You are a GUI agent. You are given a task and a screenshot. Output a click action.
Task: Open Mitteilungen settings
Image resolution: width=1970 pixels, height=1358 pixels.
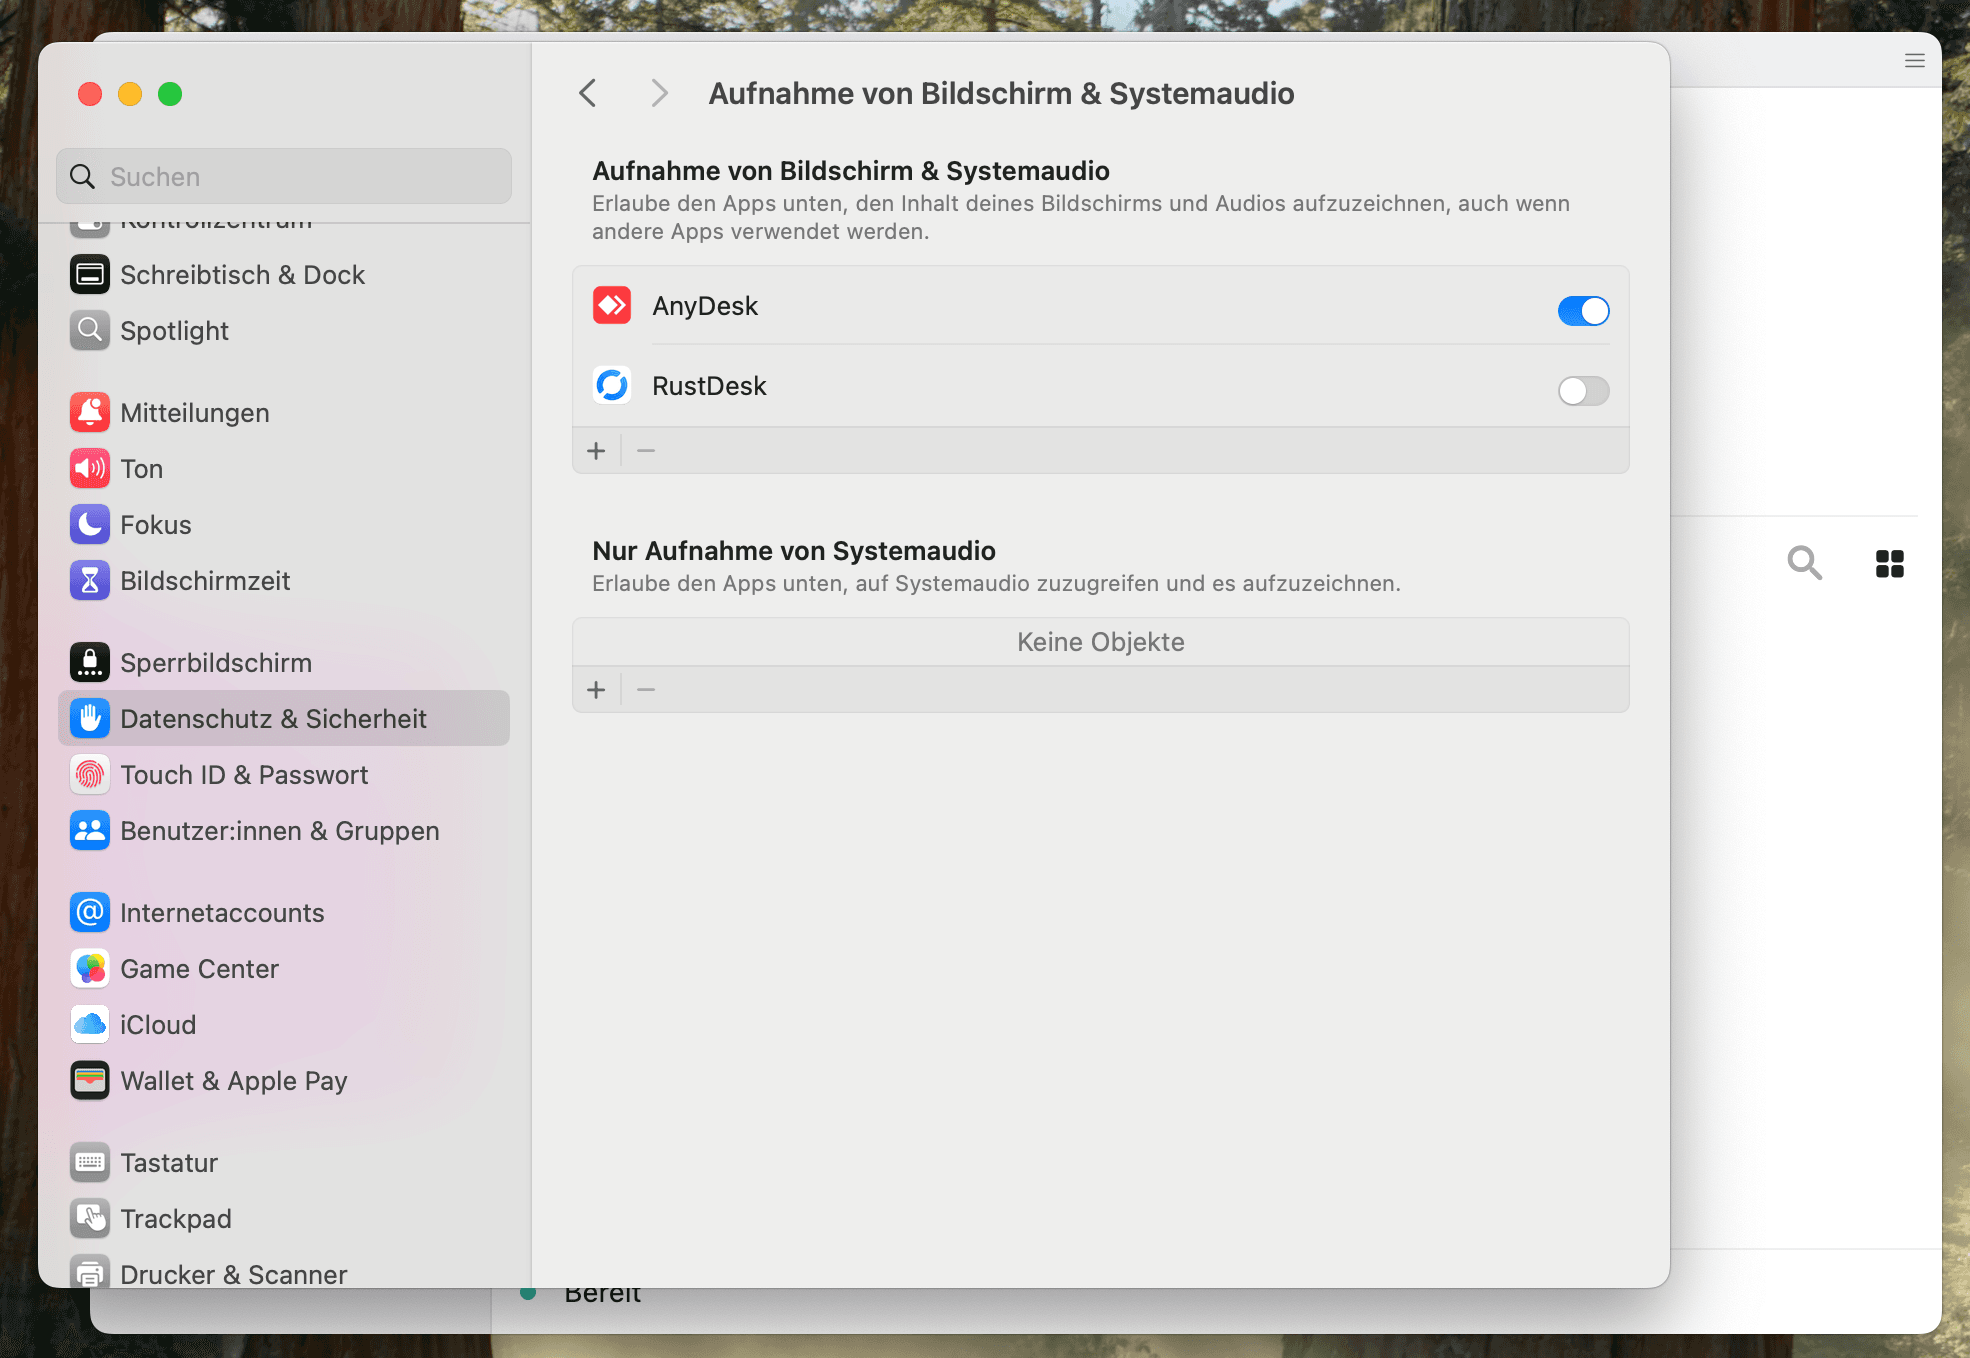click(284, 412)
